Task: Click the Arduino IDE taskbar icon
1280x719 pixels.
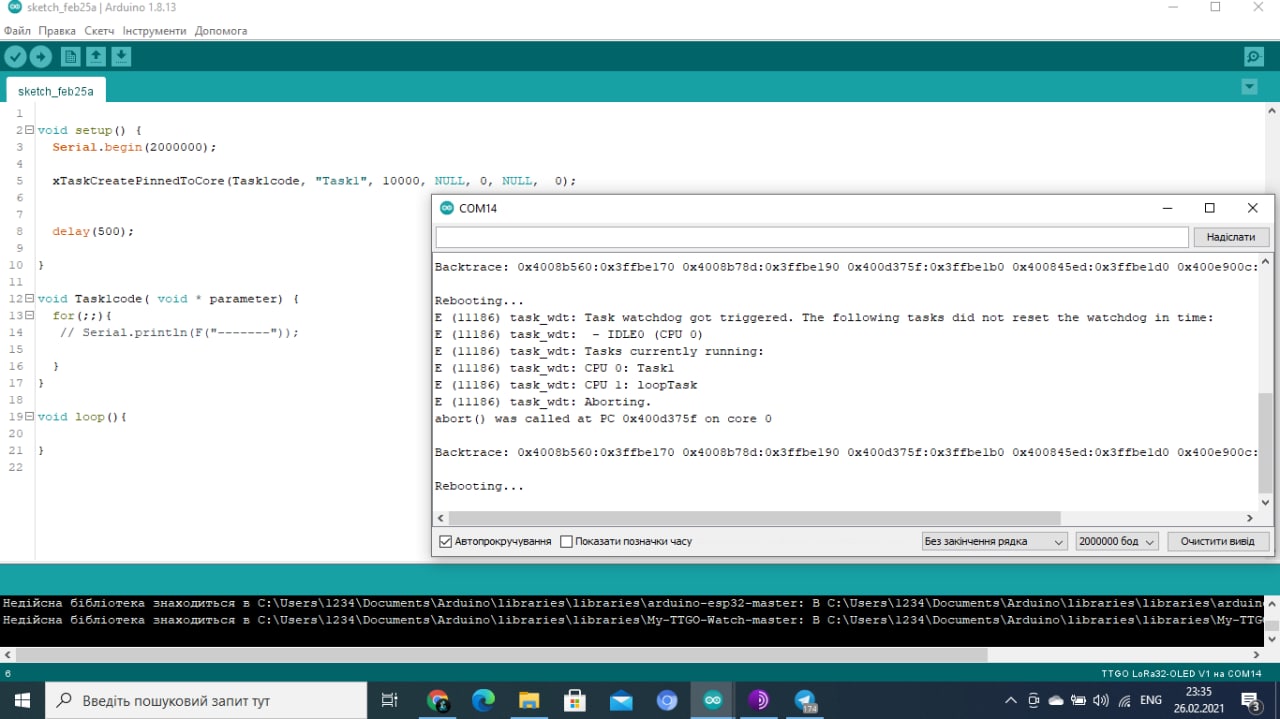Action: pyautogui.click(x=713, y=700)
